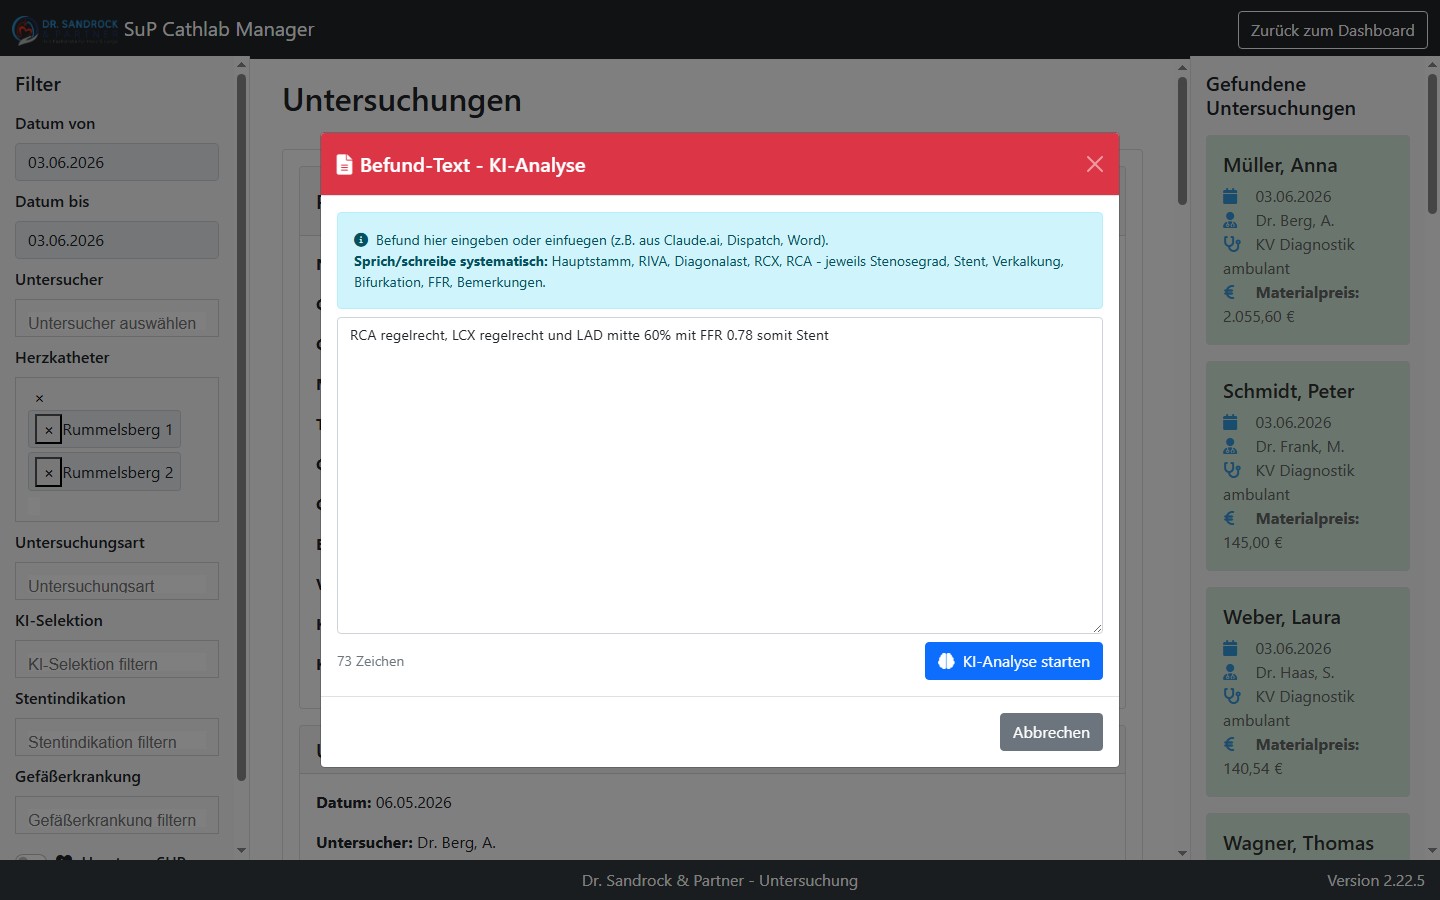Image resolution: width=1440 pixels, height=900 pixels.
Task: Select the Schmidt, Peter examination card
Action: click(1307, 466)
